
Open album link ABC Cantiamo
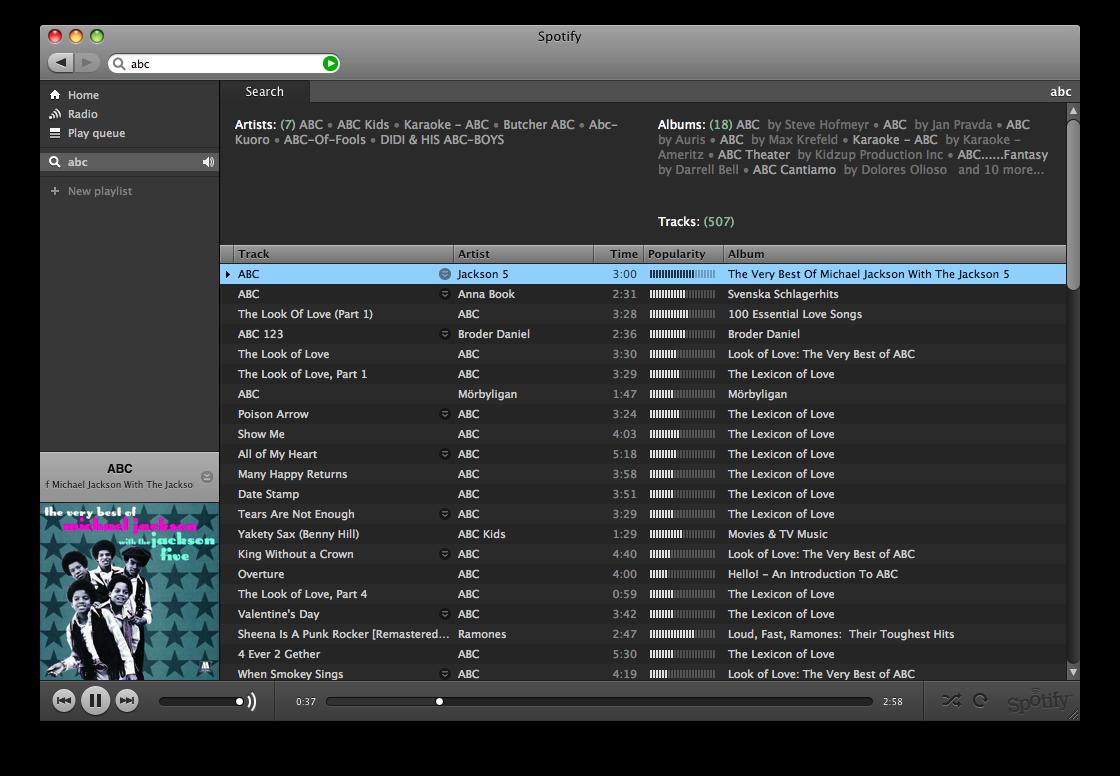click(x=794, y=169)
